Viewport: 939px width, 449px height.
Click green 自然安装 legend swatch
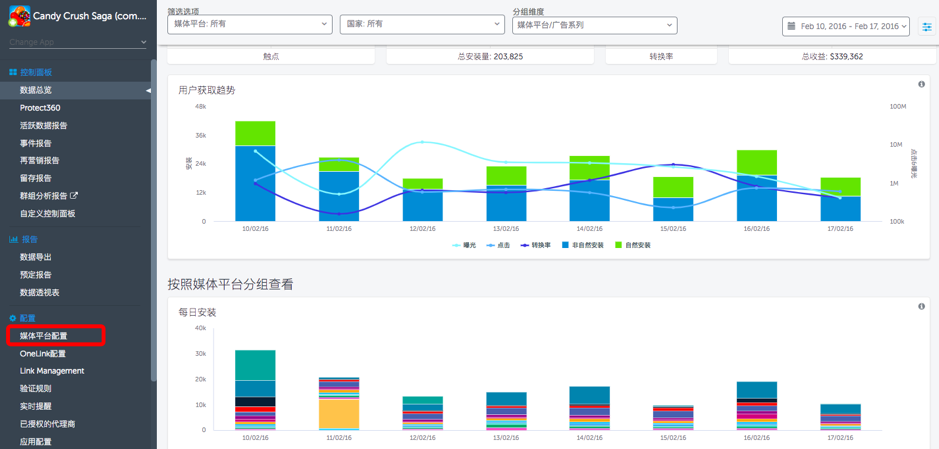[x=619, y=245]
